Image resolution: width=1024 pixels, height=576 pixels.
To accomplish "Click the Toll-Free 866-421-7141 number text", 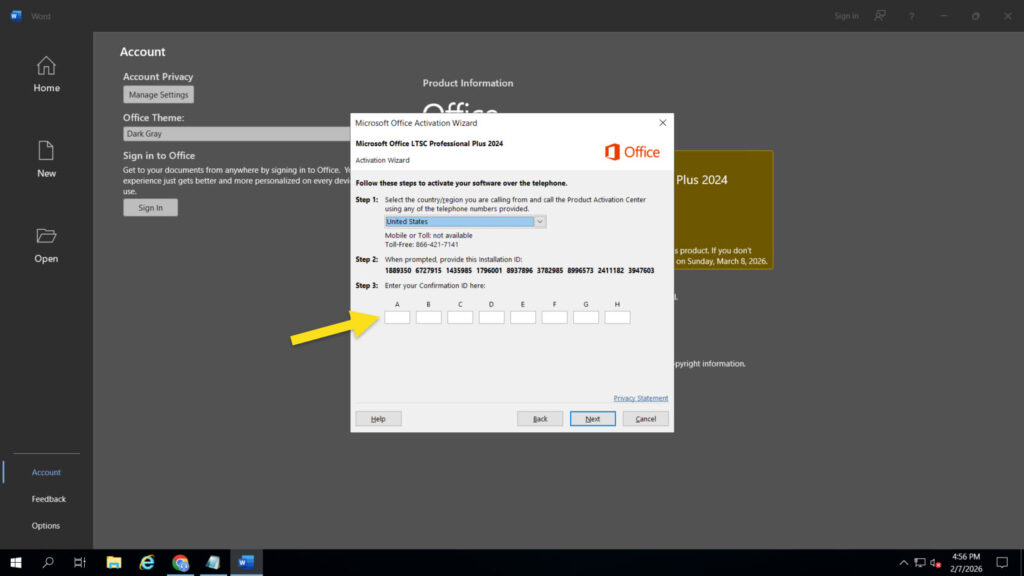I will [x=422, y=245].
